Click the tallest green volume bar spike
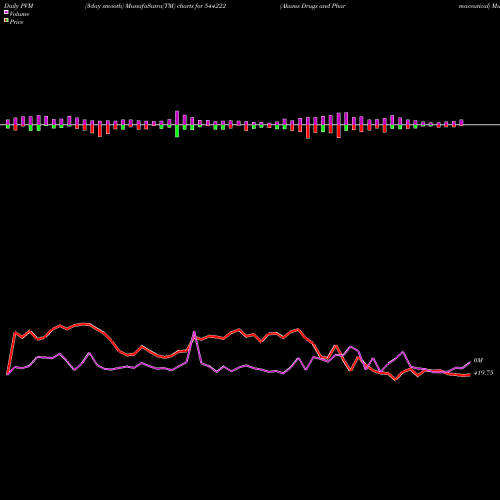The width and height of the screenshot is (500, 500). 177,131
